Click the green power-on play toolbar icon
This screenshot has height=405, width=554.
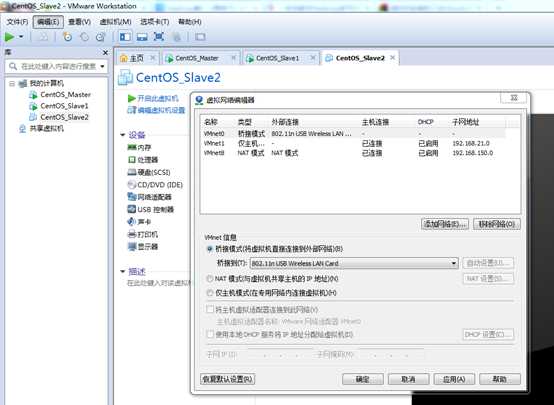click(10, 37)
